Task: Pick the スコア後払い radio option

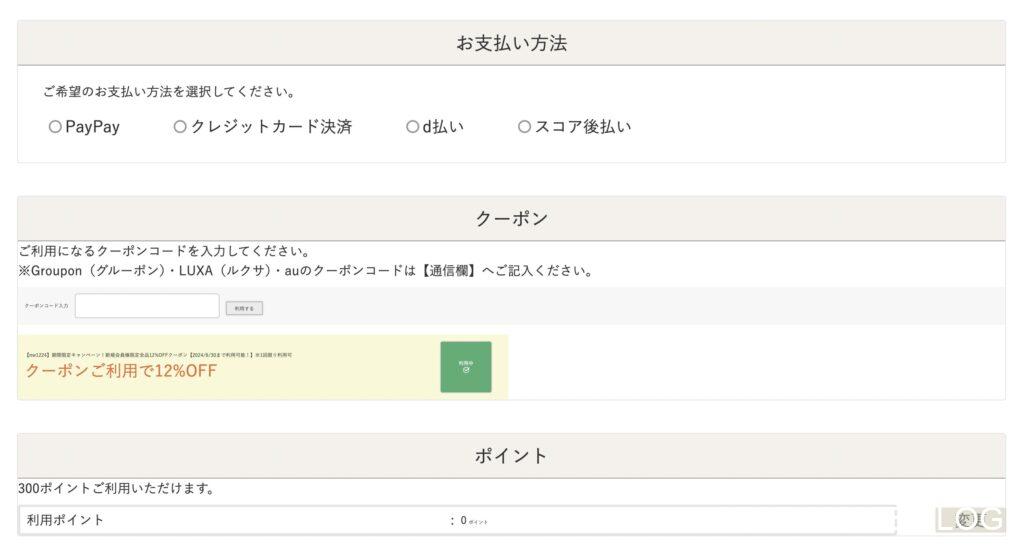Action: pos(524,127)
